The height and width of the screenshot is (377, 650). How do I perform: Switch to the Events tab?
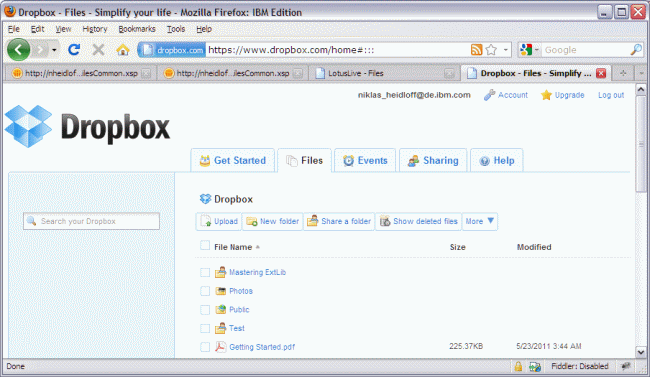[365, 161]
